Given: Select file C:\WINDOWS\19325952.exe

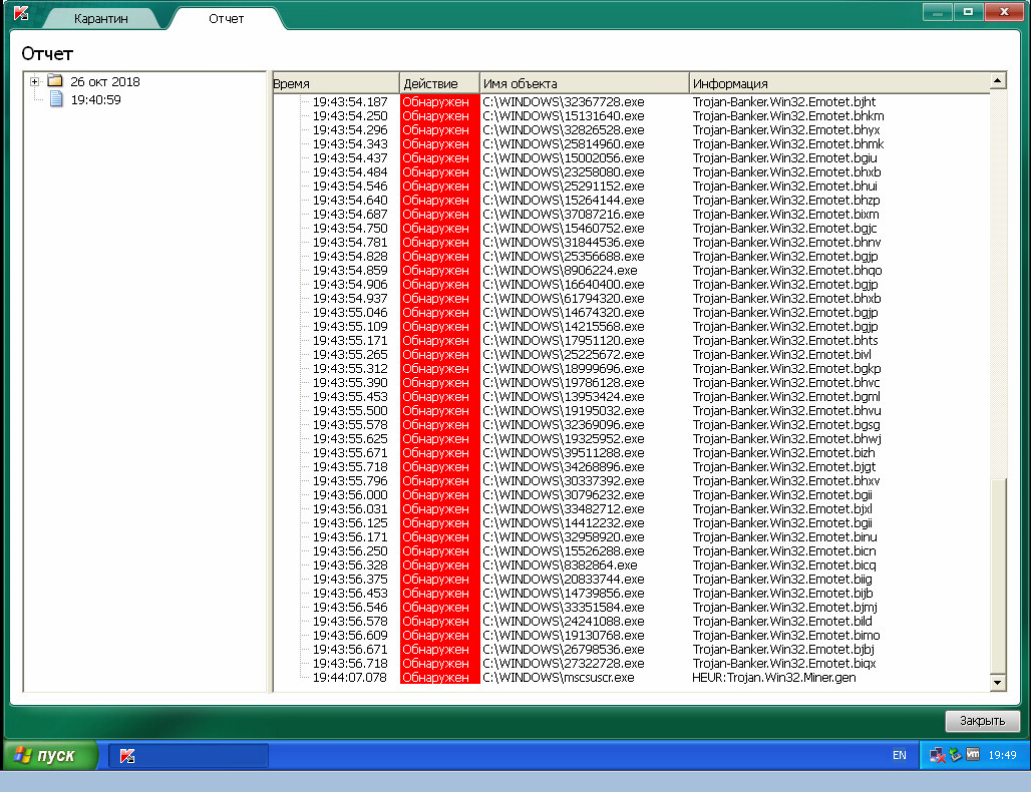Looking at the screenshot, I should 563,439.
